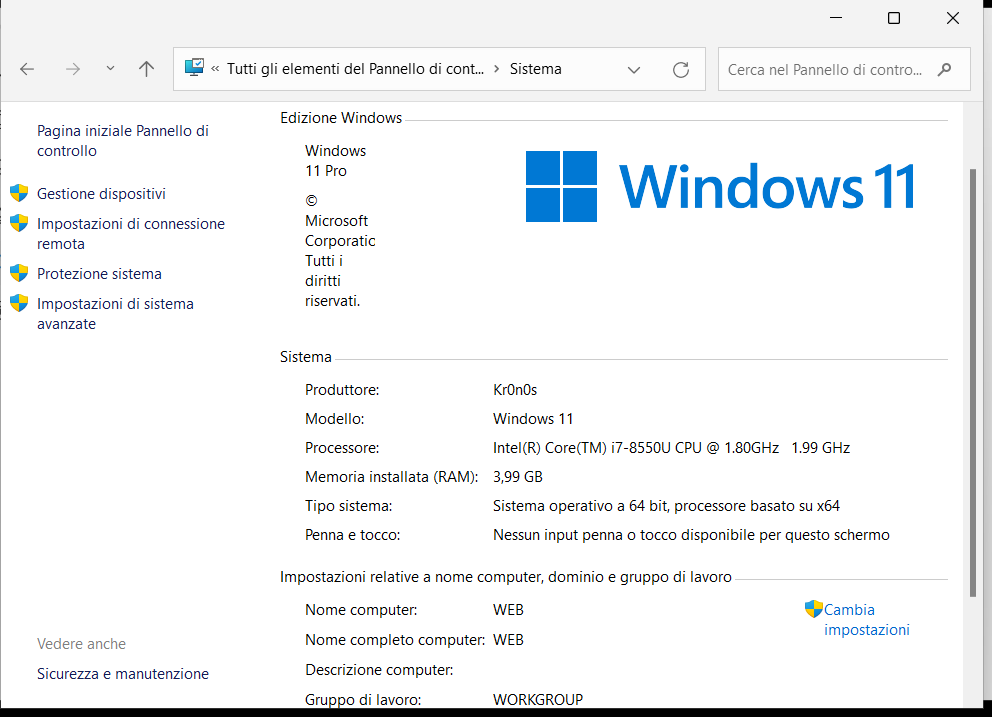Click Cambia impostazioni link

867,620
